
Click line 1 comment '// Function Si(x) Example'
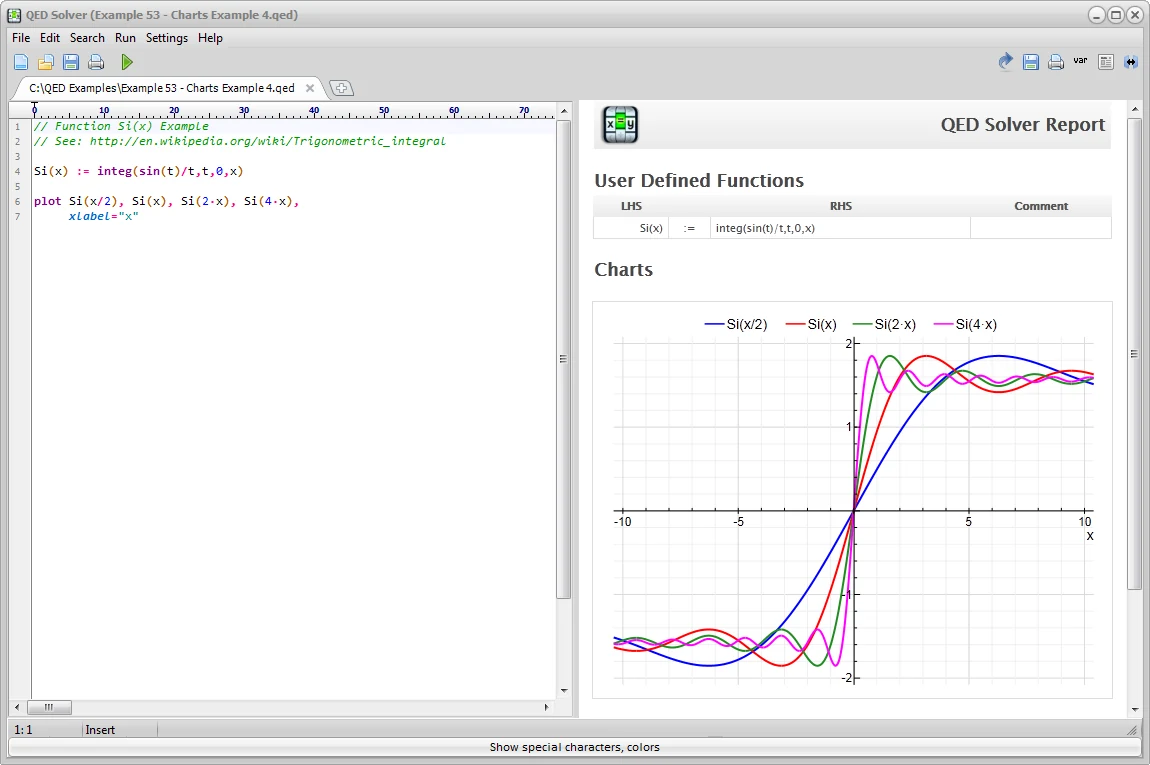[121, 126]
